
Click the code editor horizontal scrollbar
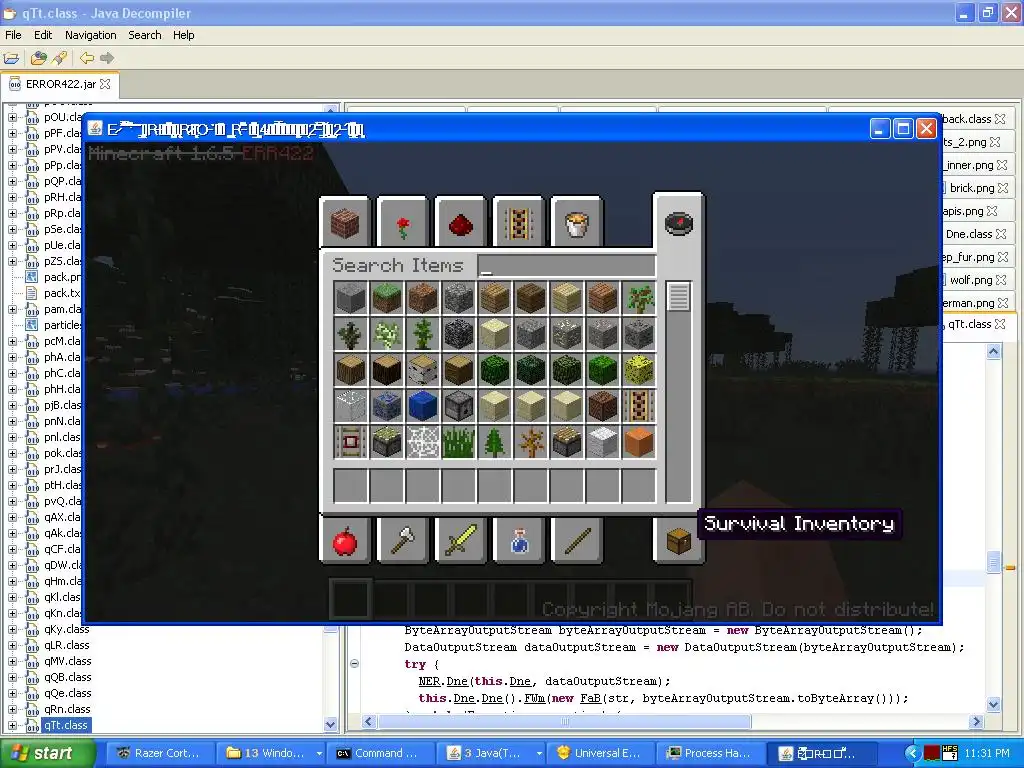pyautogui.click(x=564, y=722)
